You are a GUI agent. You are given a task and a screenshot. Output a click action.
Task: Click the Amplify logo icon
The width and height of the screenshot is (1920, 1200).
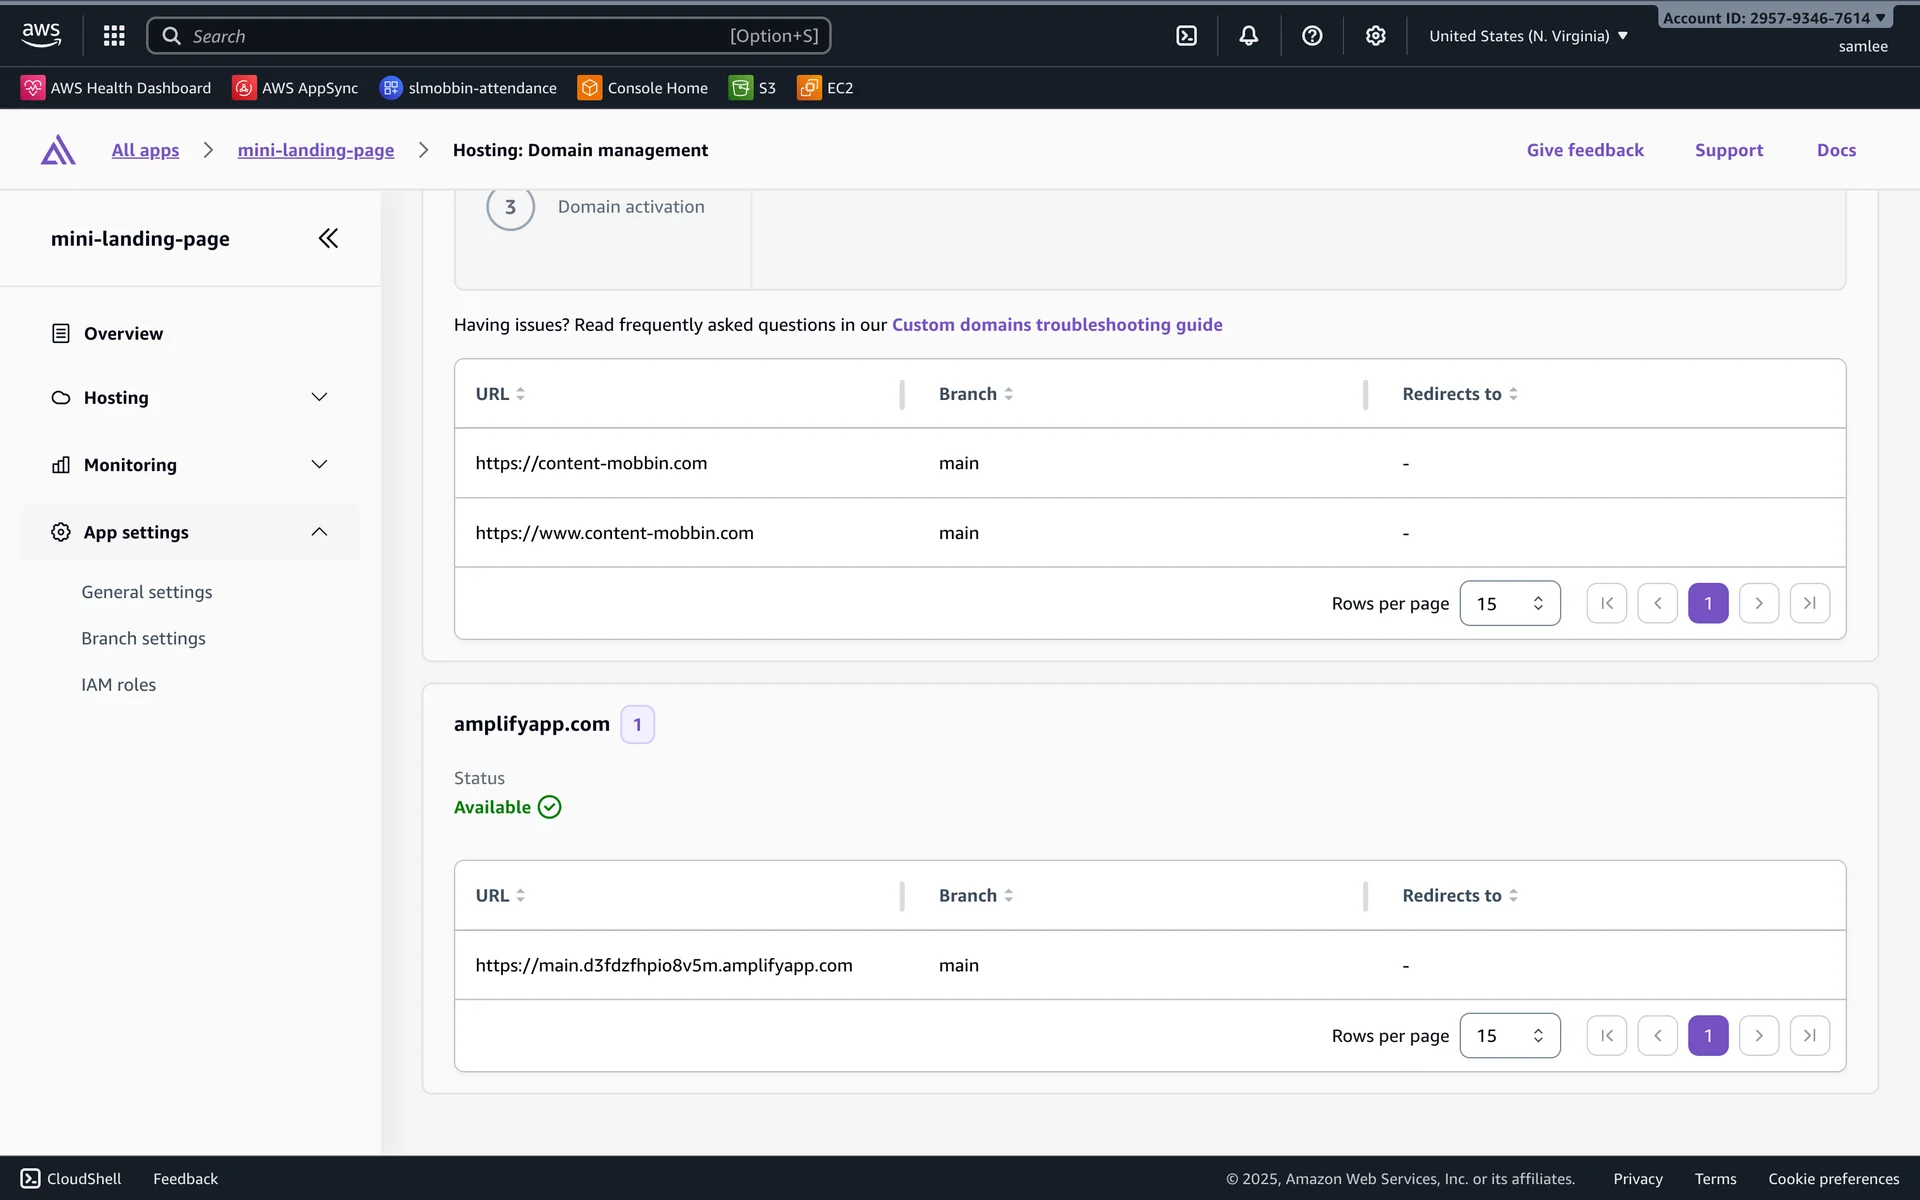(58, 150)
